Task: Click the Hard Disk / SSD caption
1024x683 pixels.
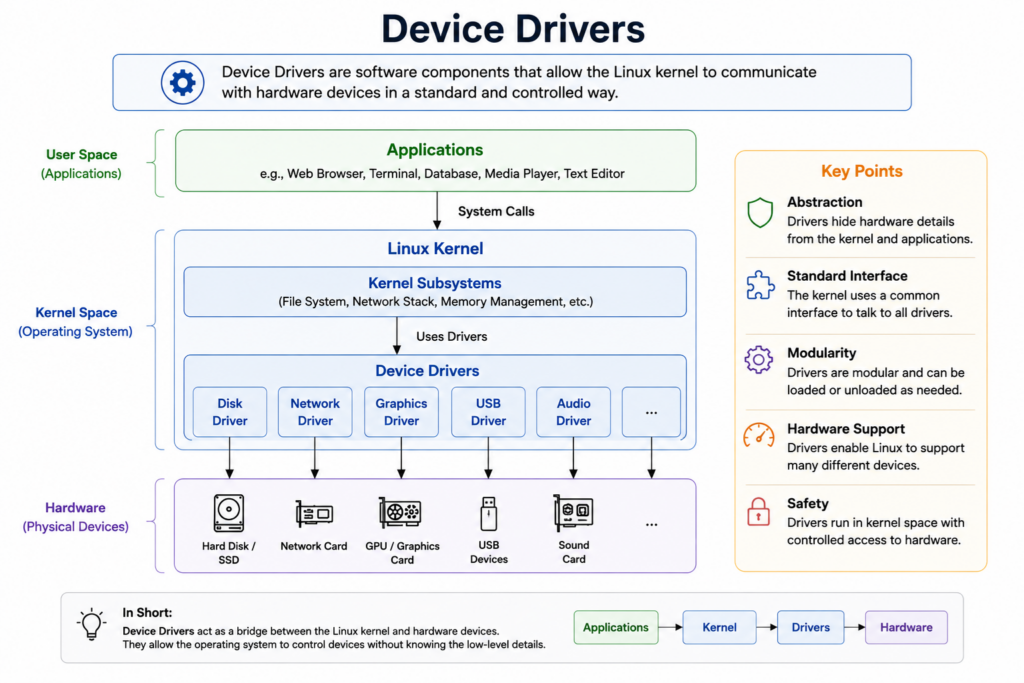Action: click(x=229, y=553)
